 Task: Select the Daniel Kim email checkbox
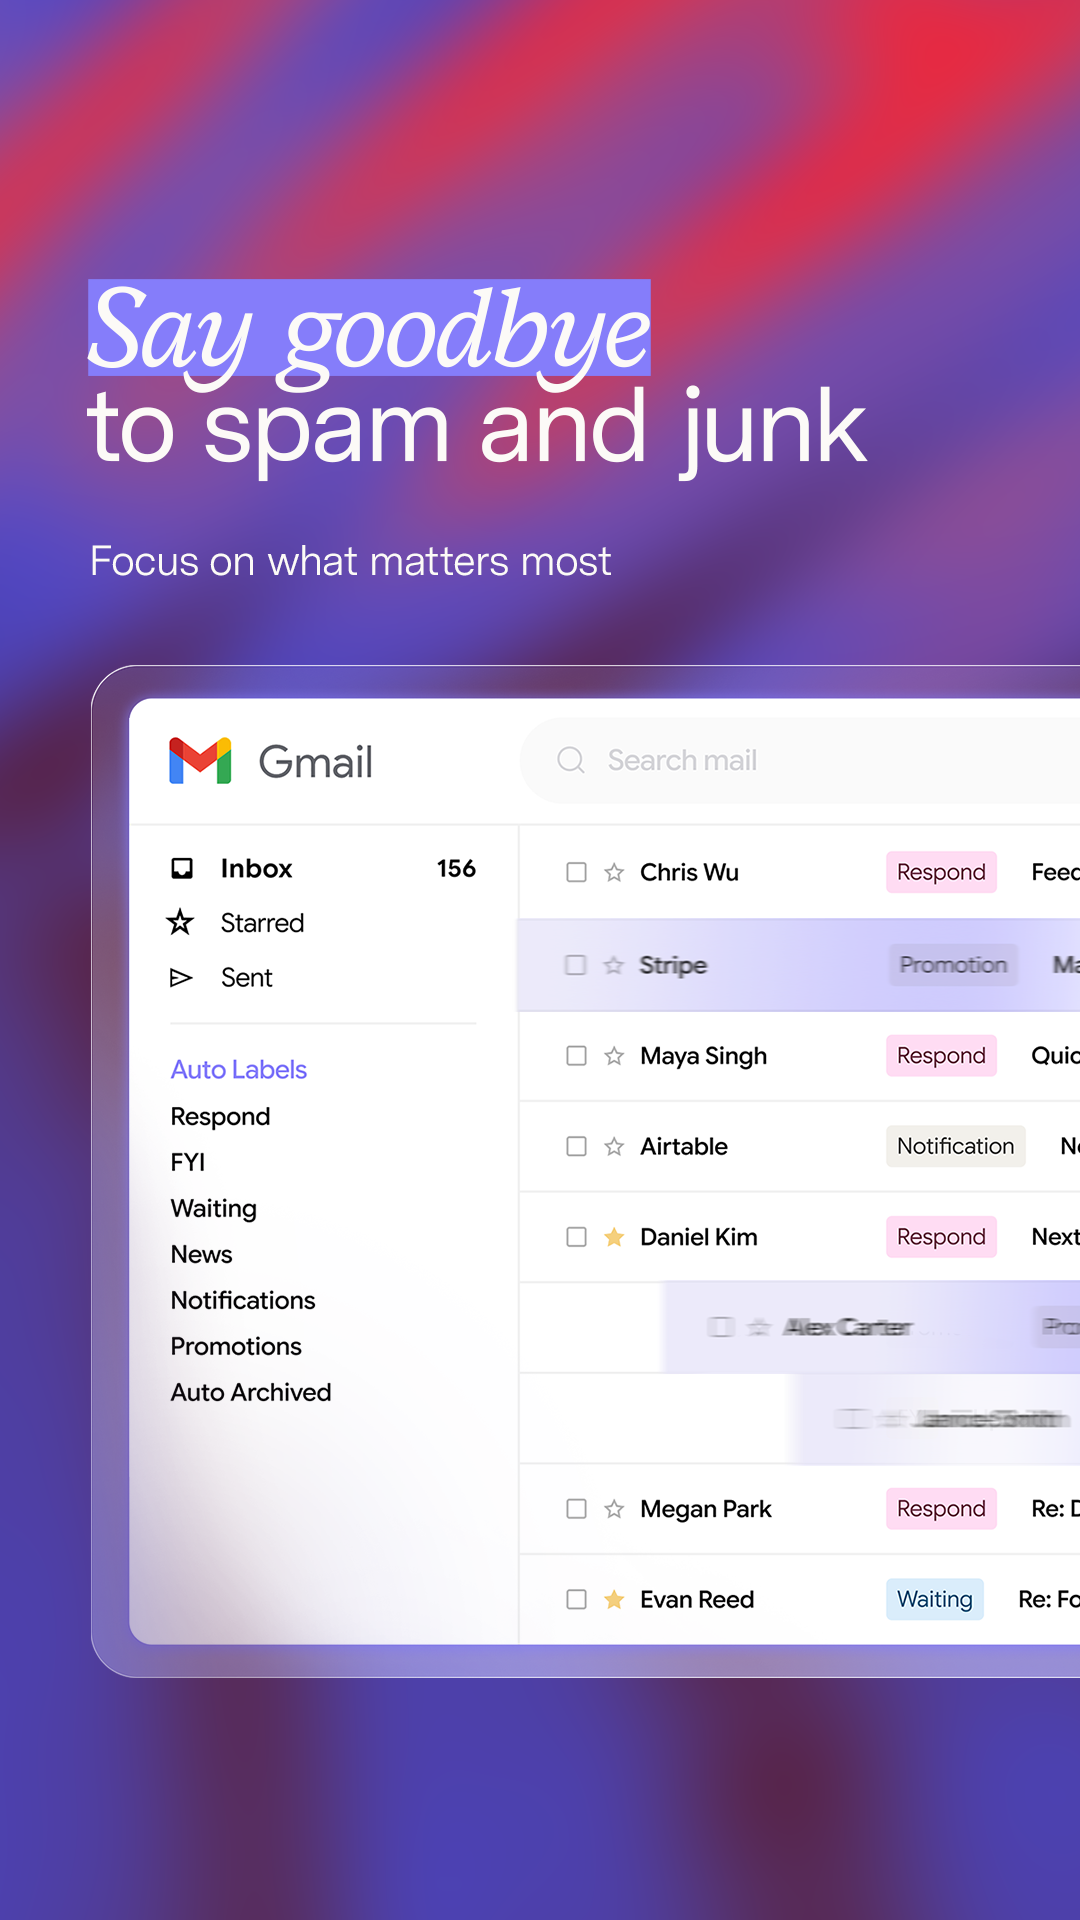(x=577, y=1237)
